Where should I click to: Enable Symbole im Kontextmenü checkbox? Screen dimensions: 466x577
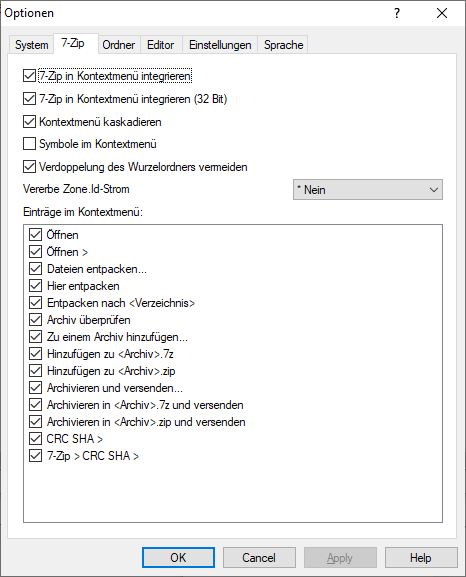(x=29, y=144)
